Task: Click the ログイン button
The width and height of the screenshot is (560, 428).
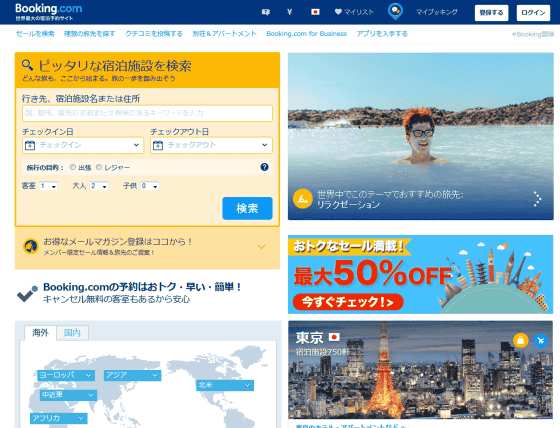Action: pos(533,13)
